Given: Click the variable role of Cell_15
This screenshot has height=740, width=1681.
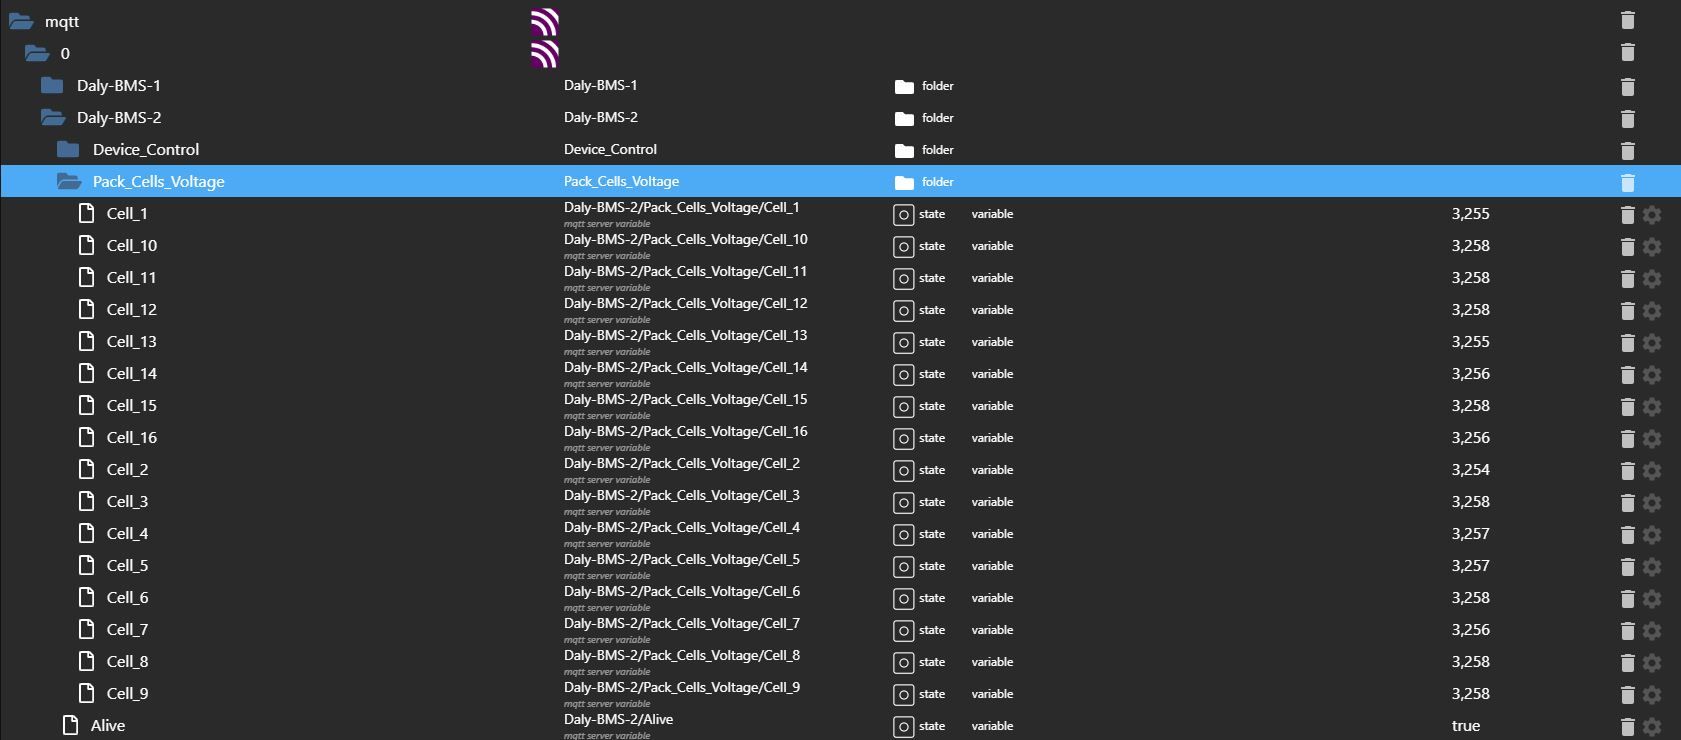Looking at the screenshot, I should [992, 406].
